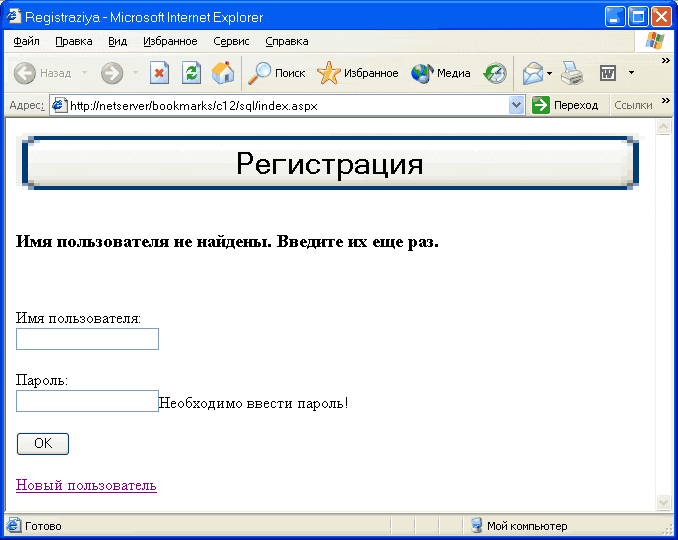The image size is (678, 540).
Task: Open the History clock icon
Action: tap(495, 73)
